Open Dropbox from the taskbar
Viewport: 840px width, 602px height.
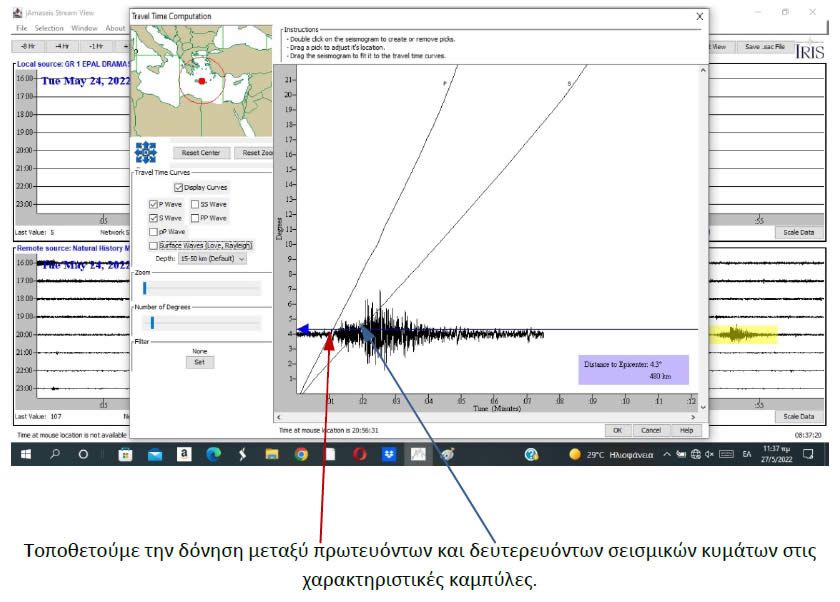pos(389,454)
